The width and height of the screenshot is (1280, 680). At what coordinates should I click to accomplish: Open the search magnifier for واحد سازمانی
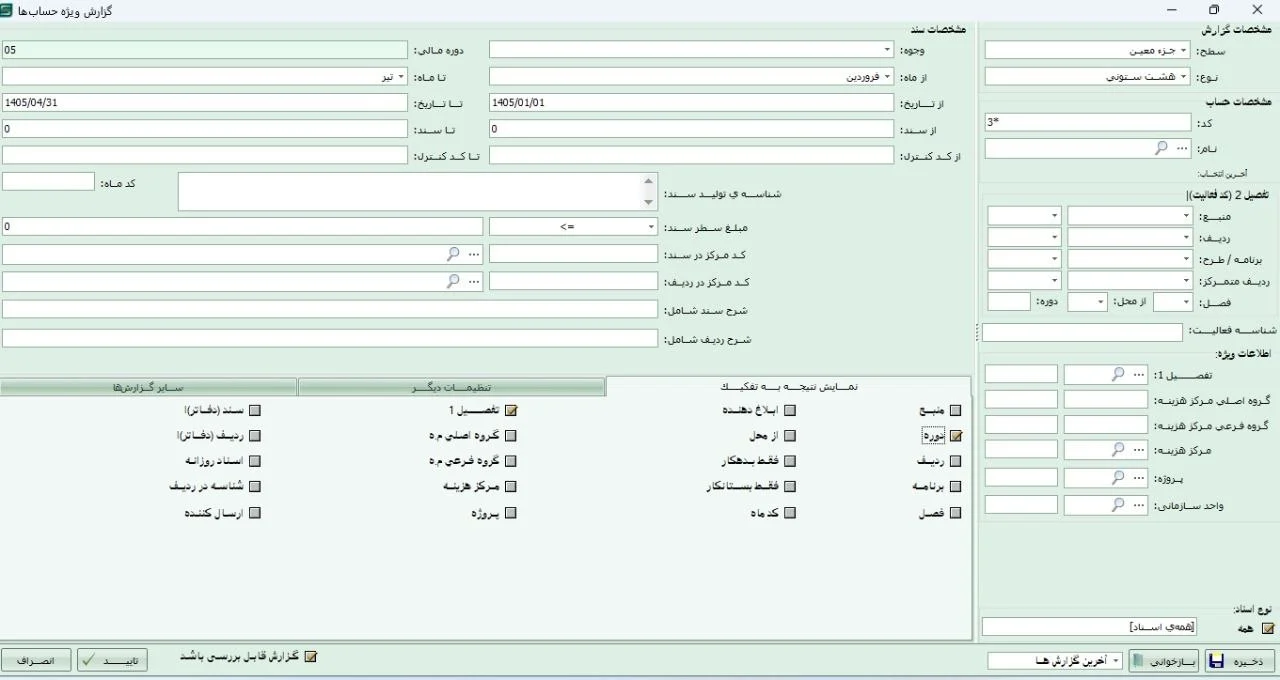(1119, 505)
